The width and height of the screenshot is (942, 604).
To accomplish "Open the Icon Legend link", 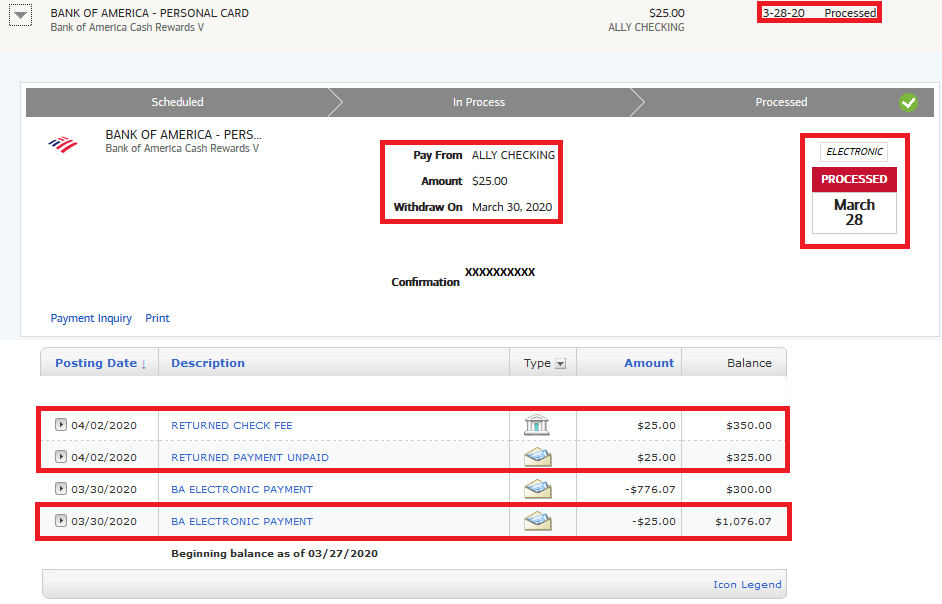I will click(747, 584).
